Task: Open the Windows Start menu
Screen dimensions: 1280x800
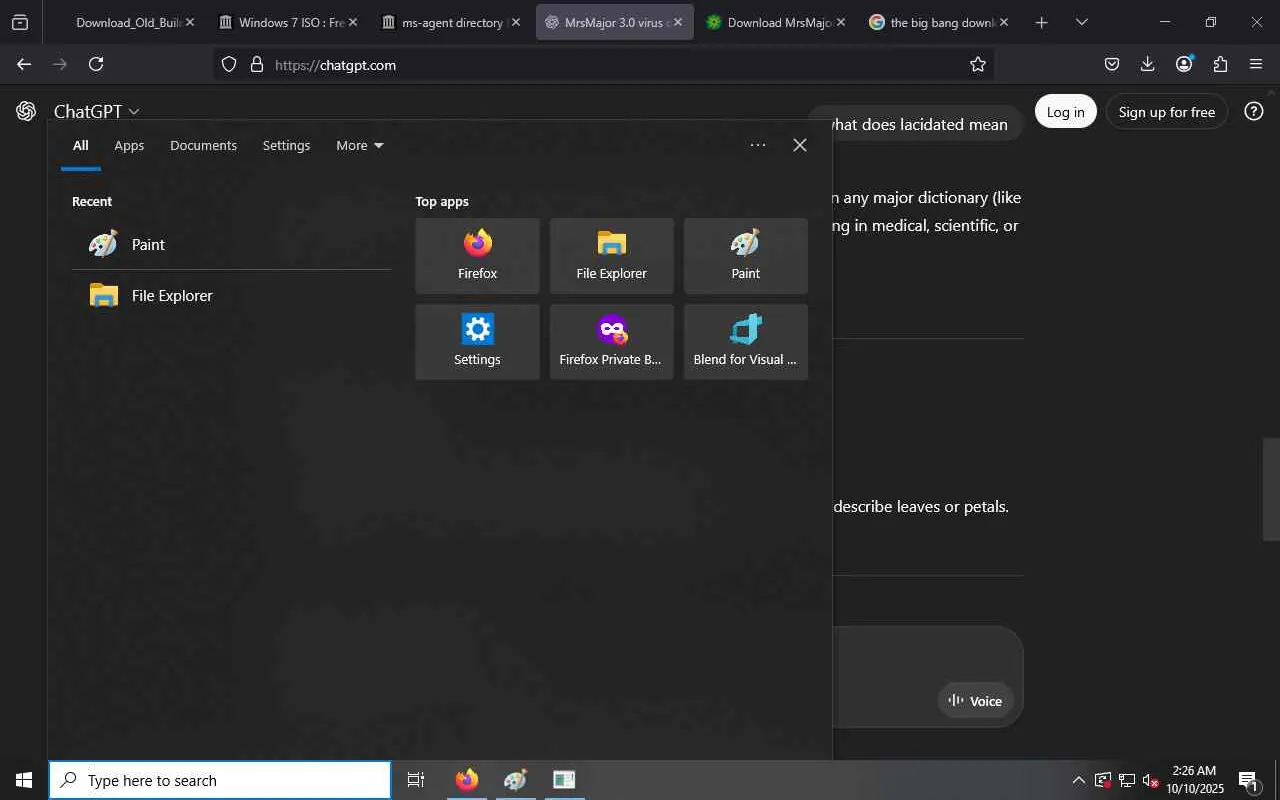Action: 24,780
